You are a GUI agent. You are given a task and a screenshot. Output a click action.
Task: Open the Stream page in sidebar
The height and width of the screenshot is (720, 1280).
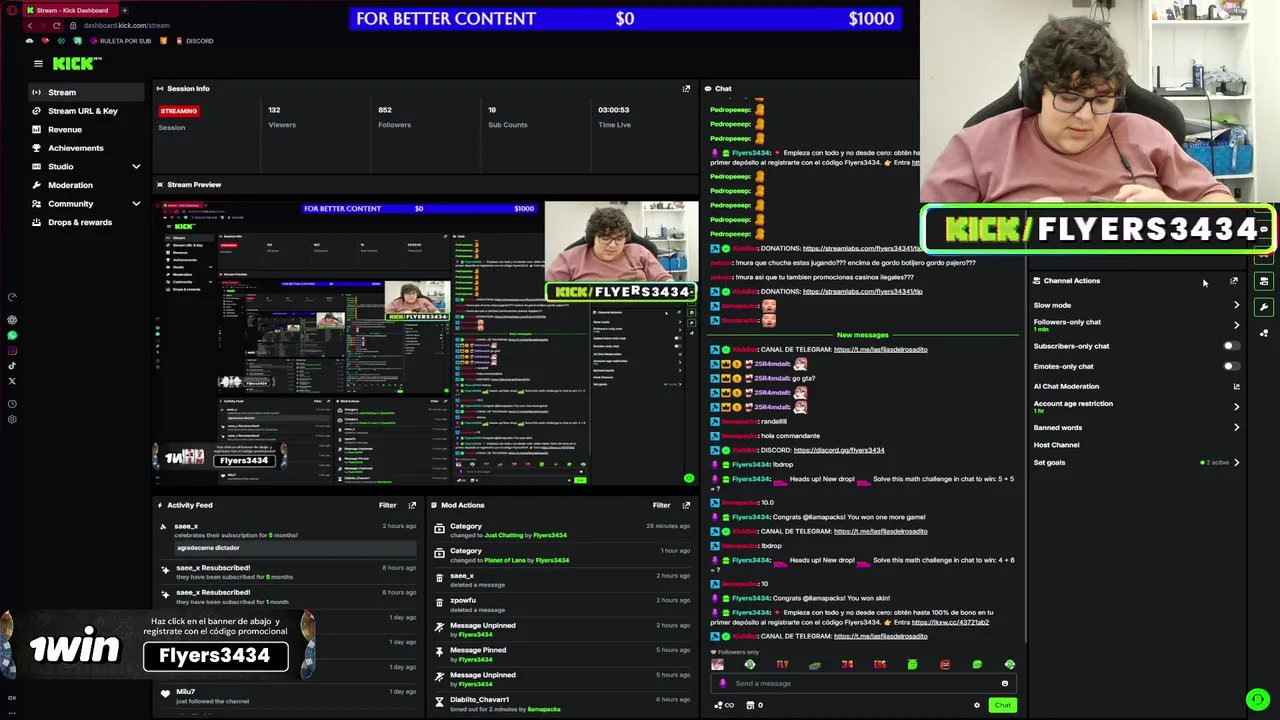(86, 92)
